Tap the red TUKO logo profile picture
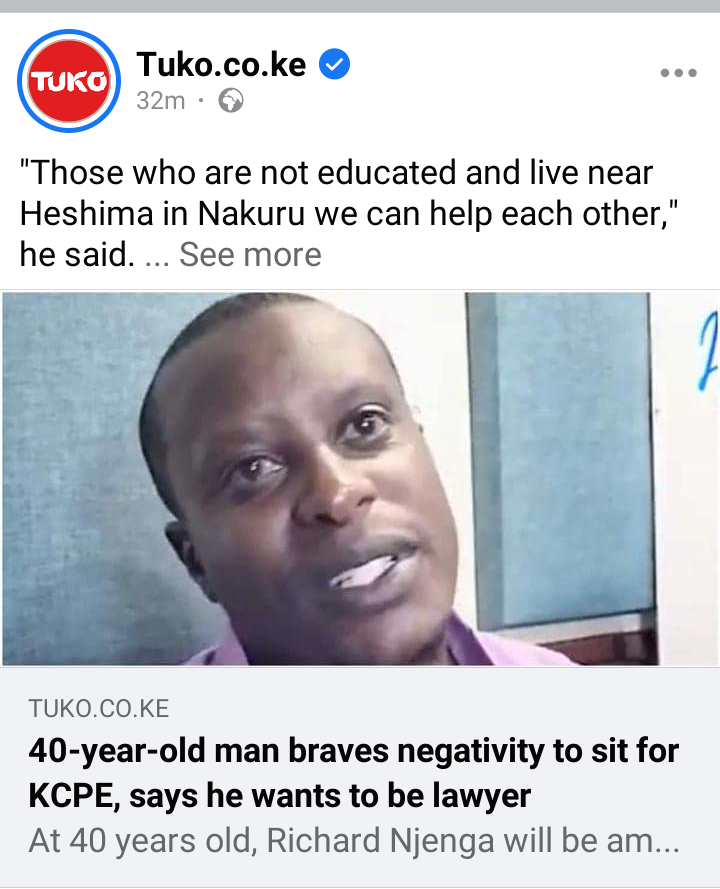Image resolution: width=720 pixels, height=889 pixels. [x=69, y=81]
